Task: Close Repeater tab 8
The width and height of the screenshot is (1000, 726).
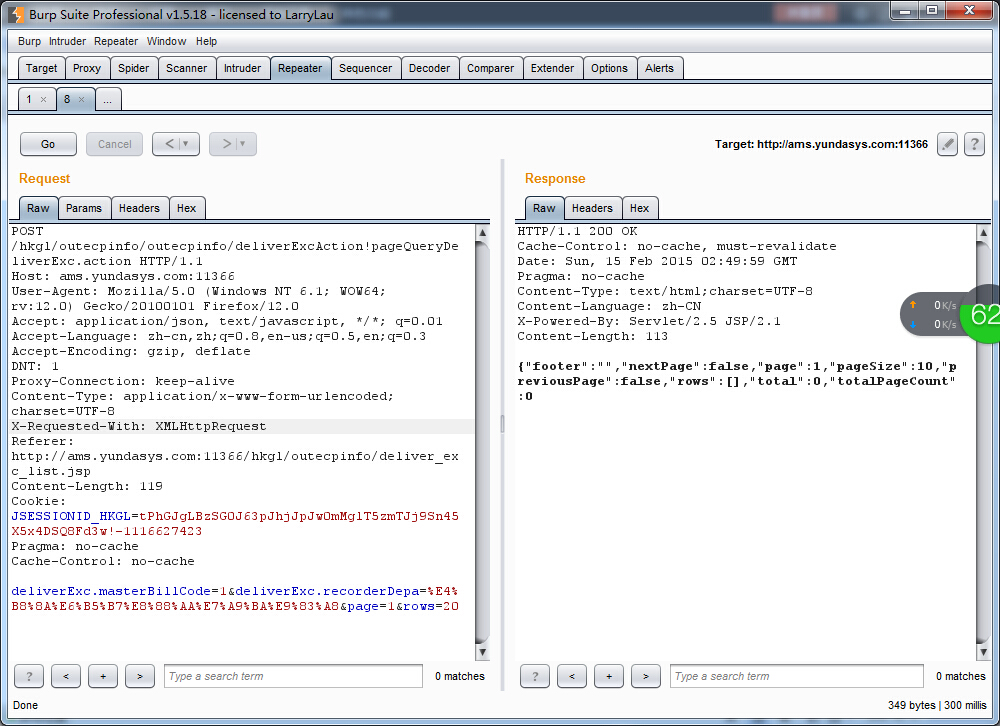Action: pyautogui.click(x=81, y=100)
